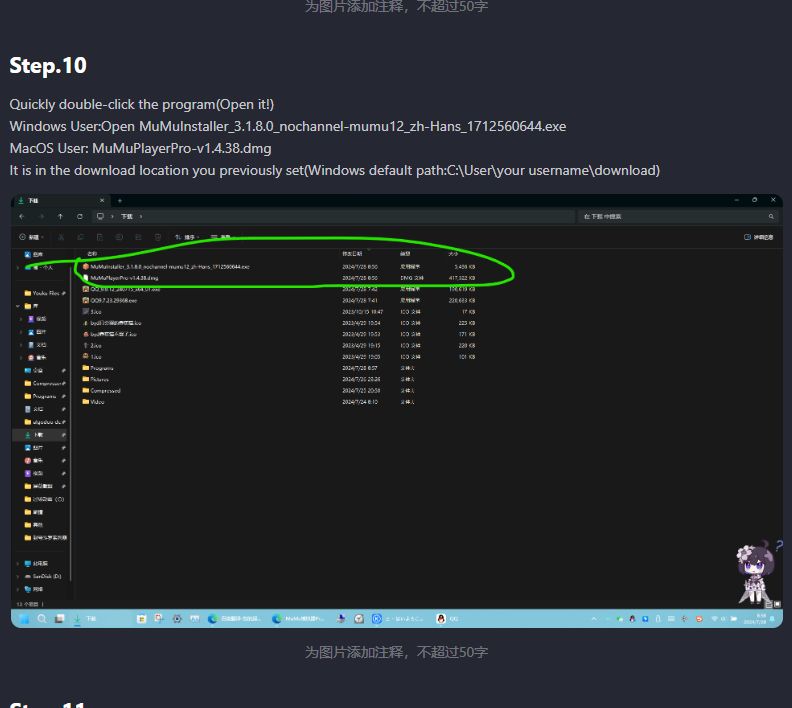Click the 'Windows default path' line
792x708 pixels.
334,171
